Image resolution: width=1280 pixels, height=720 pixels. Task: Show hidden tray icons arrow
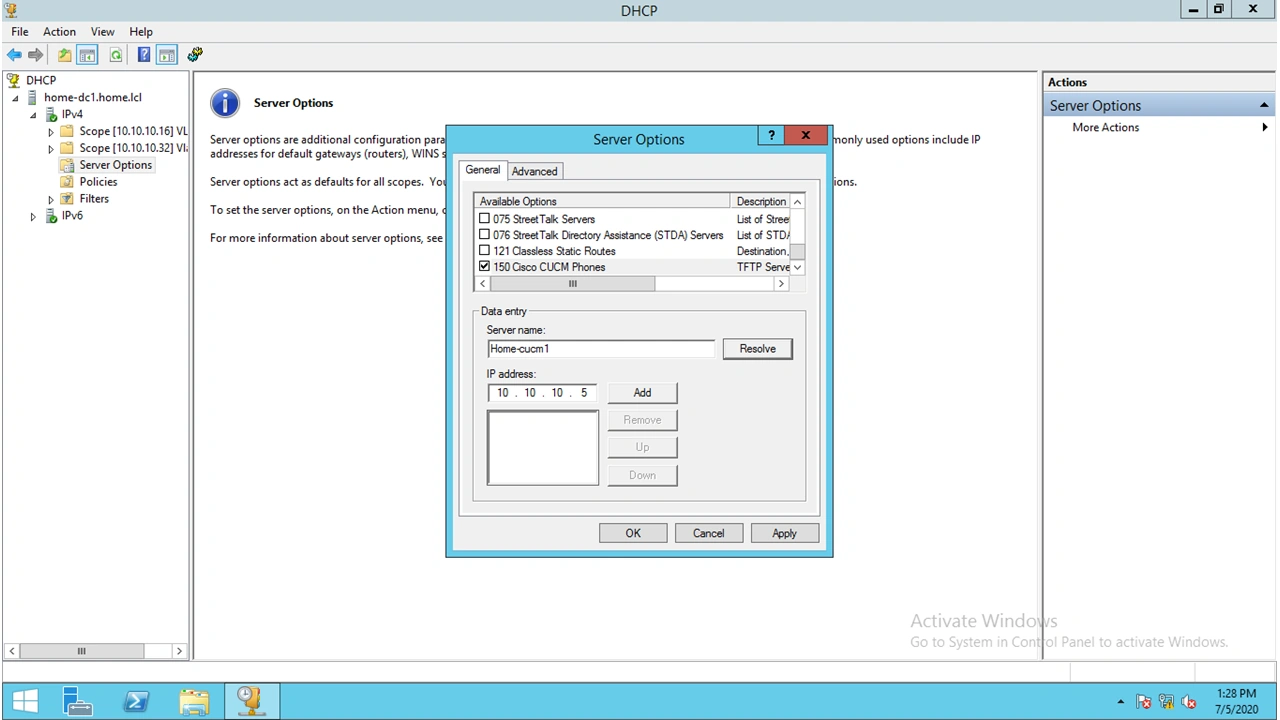(1120, 702)
